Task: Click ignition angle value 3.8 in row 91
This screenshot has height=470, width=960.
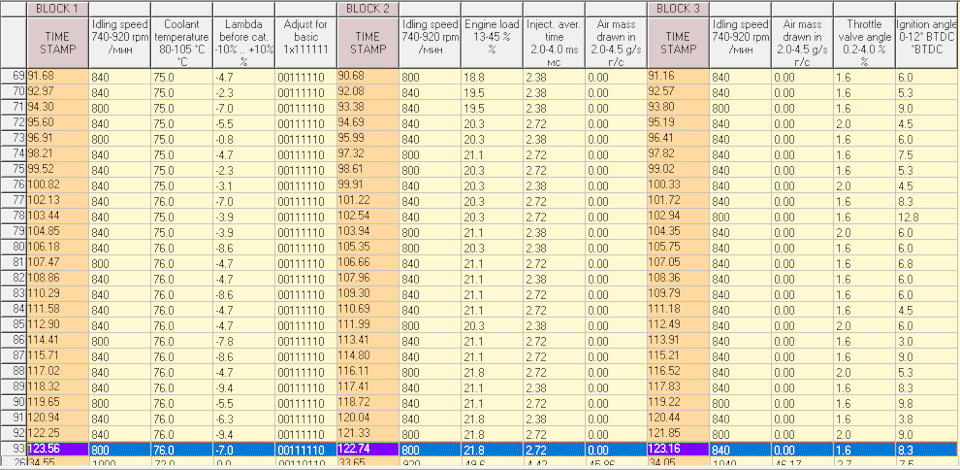Action: (928, 418)
